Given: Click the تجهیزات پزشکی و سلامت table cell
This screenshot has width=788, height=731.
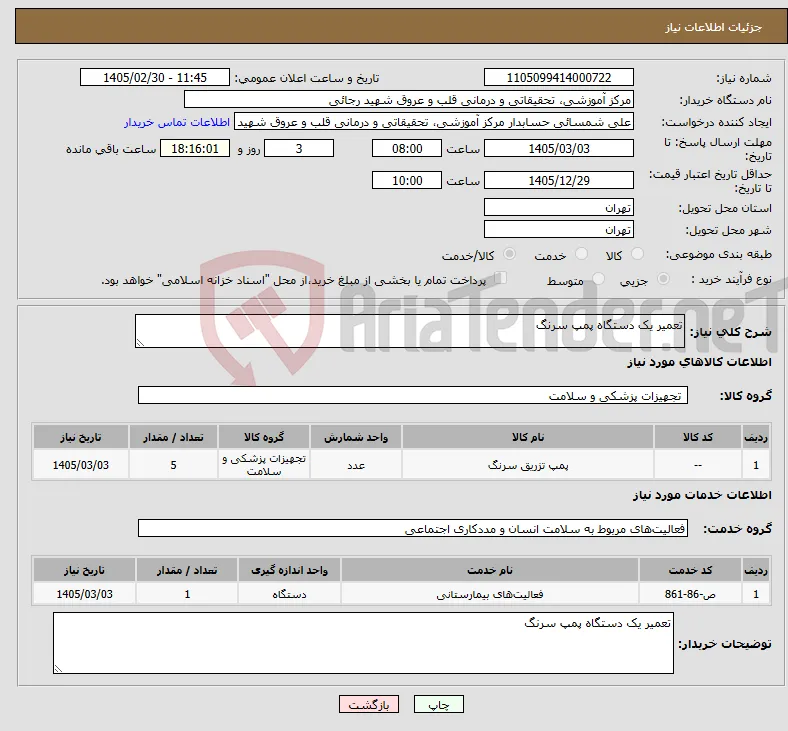Looking at the screenshot, I should pyautogui.click(x=264, y=465).
